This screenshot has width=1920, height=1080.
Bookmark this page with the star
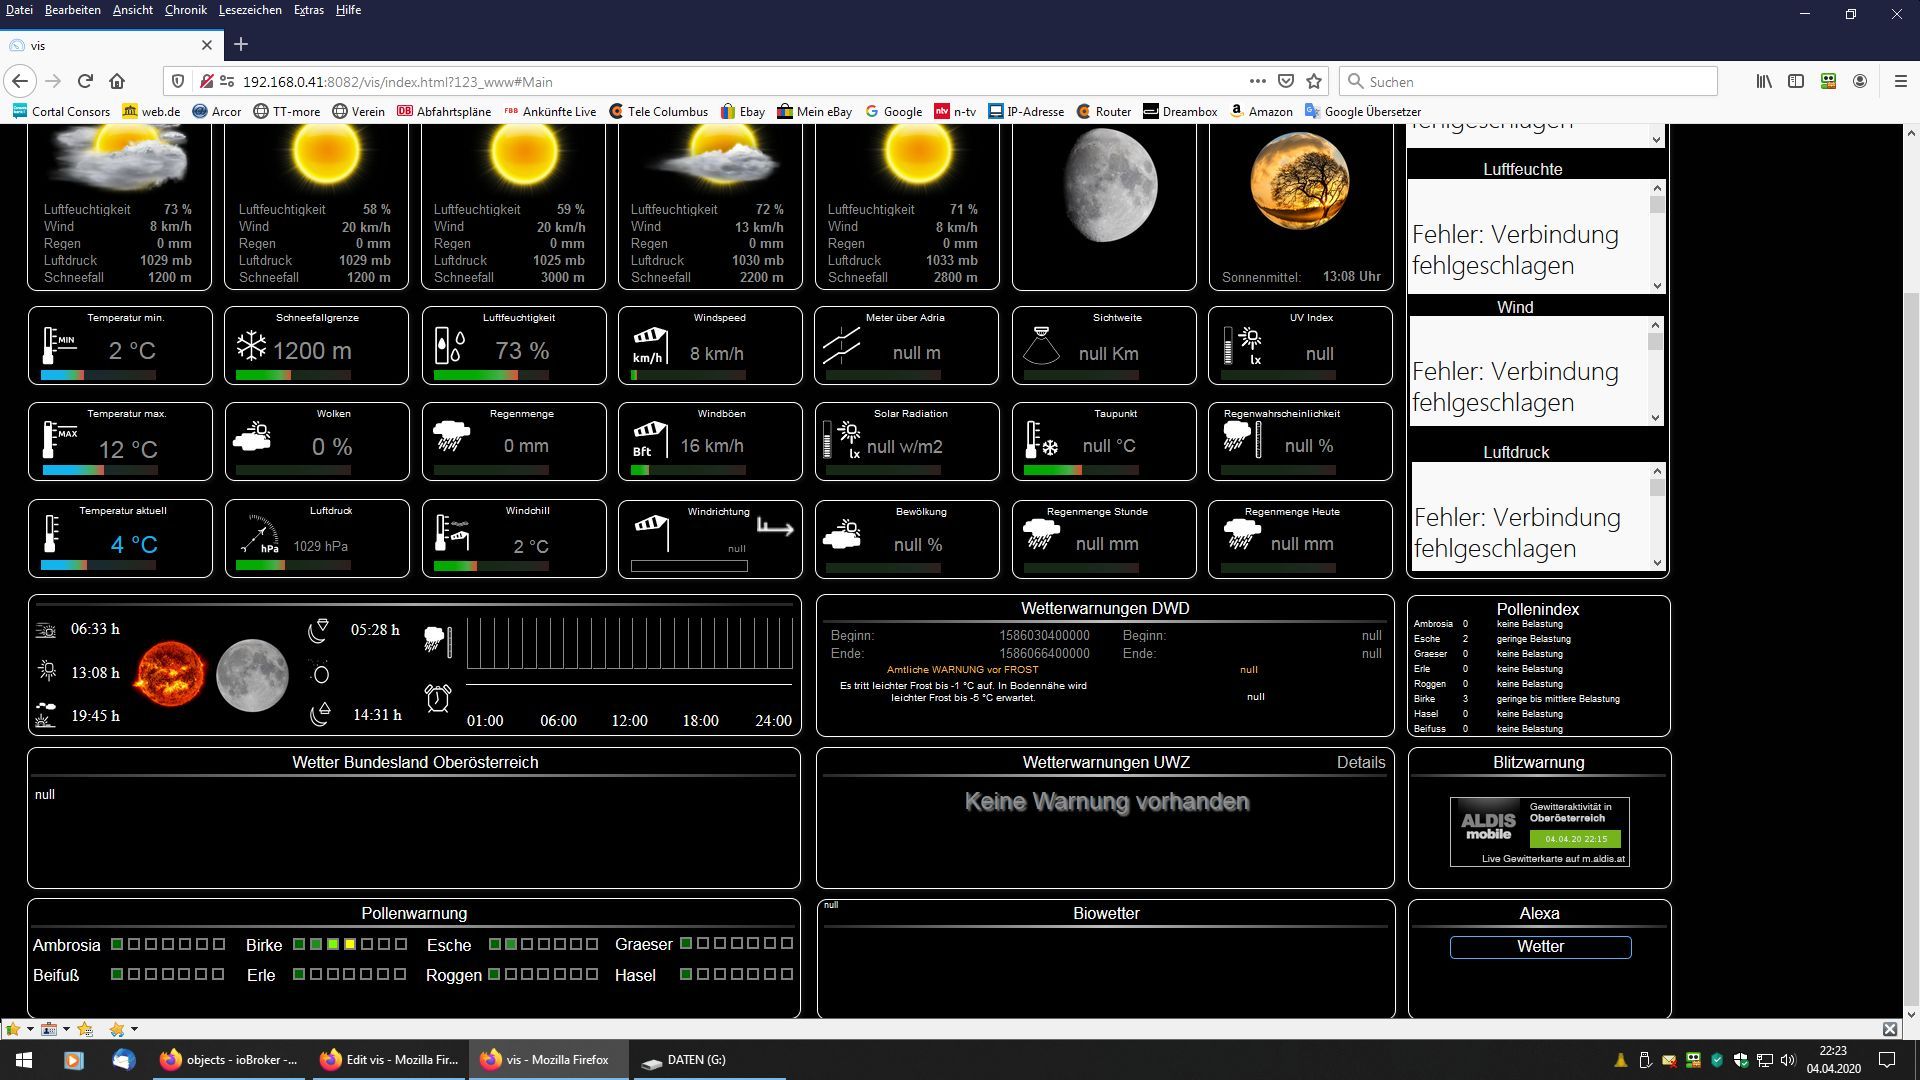point(1314,81)
